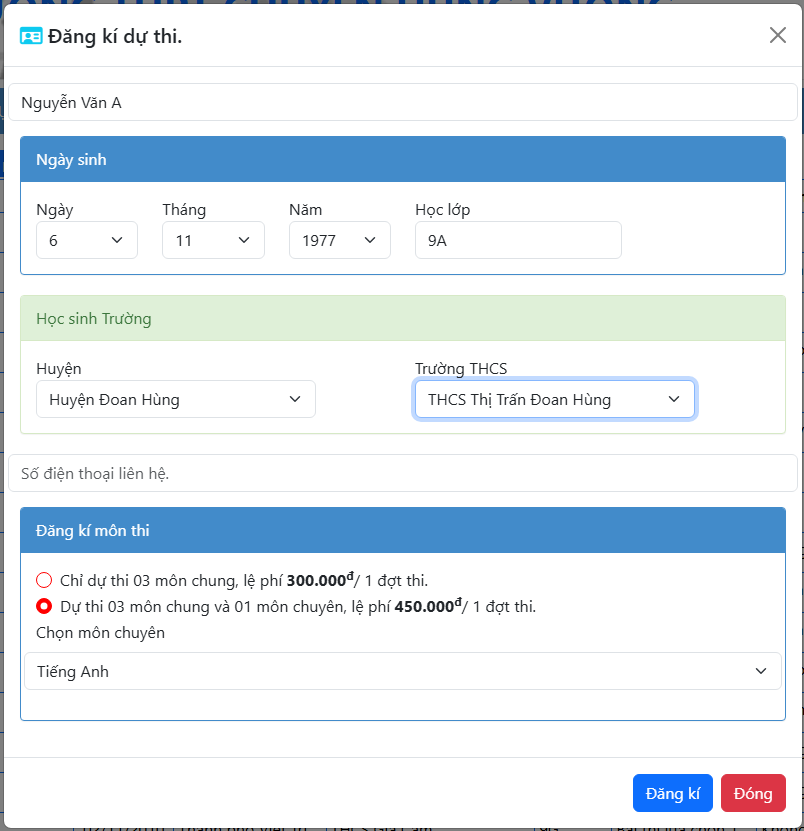Open the Chọn môn chuyên subject dropdown

[x=402, y=671]
